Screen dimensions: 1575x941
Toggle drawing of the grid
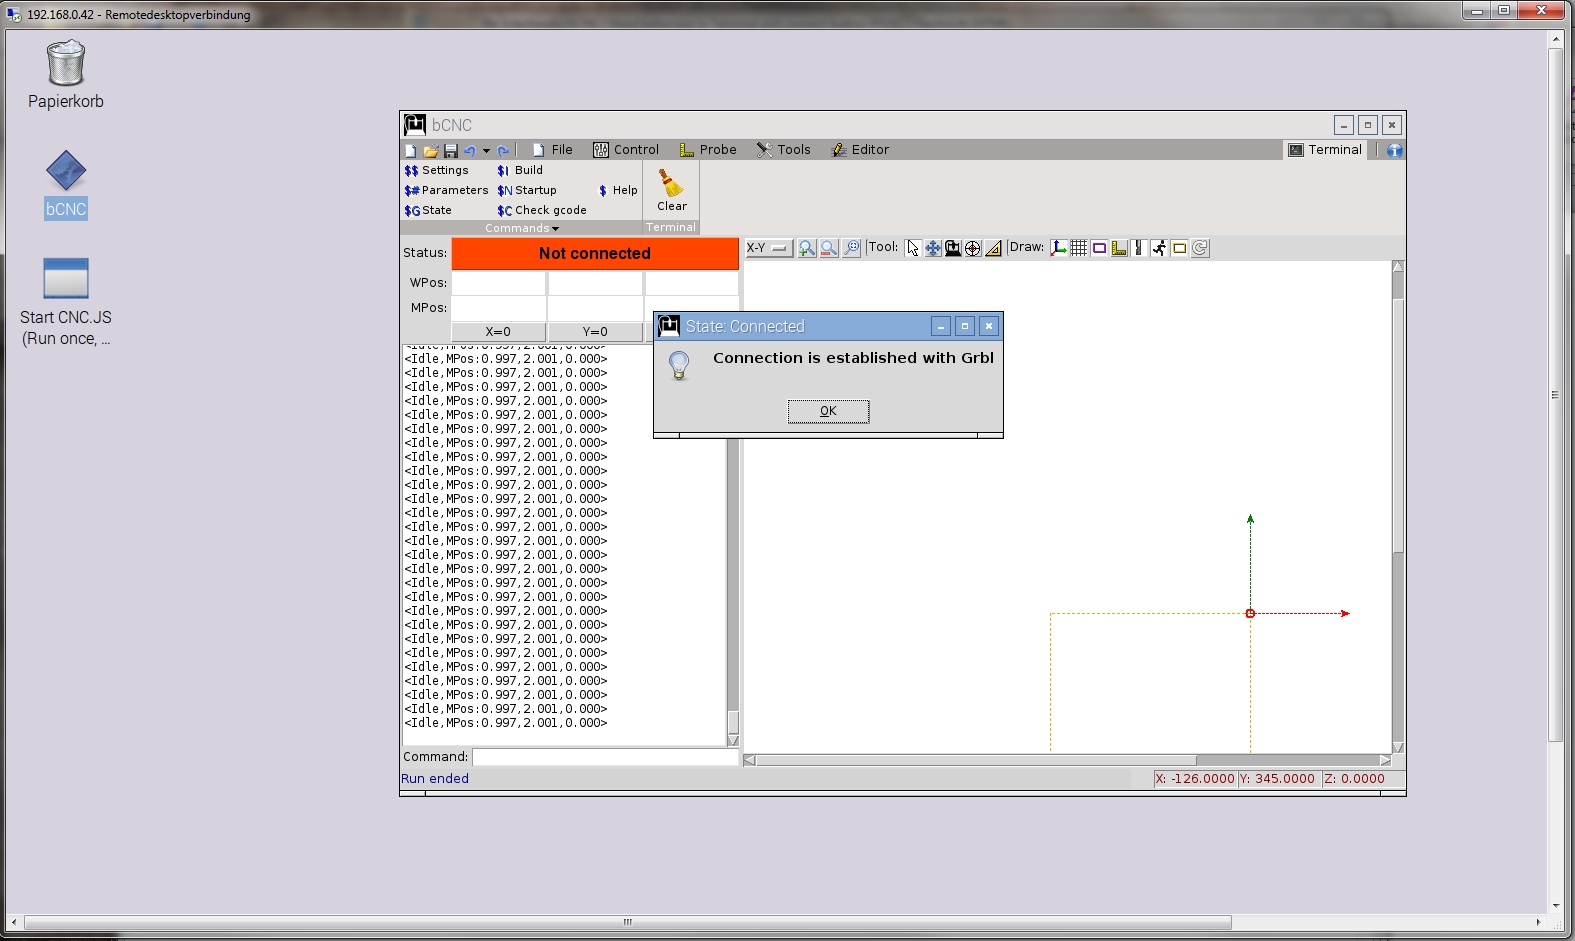point(1079,248)
